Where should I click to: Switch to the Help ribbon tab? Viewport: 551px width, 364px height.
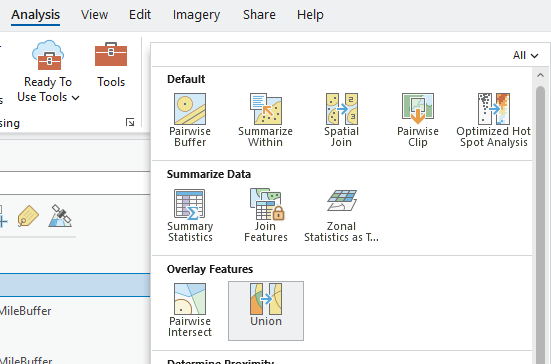coord(310,15)
